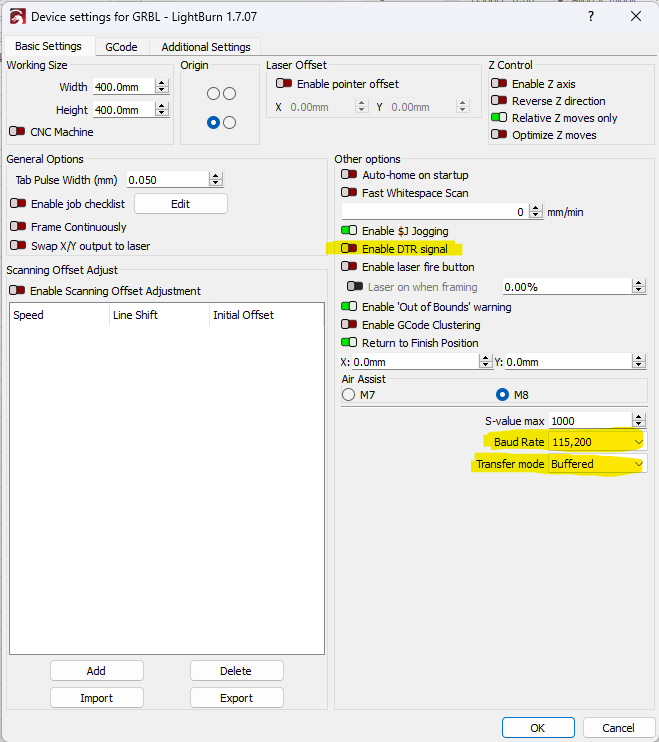659x742 pixels.
Task: Confirm settings with OK button
Action: click(x=538, y=728)
